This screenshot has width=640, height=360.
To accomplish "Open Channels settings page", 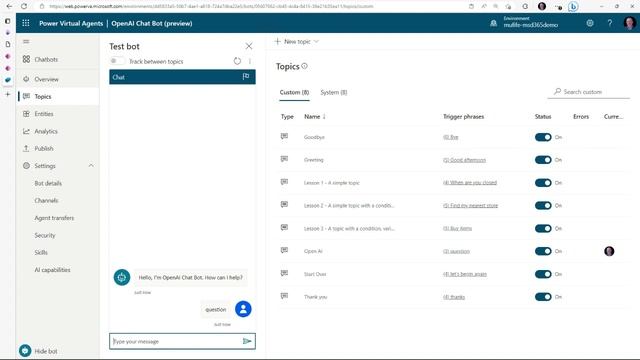I will (x=46, y=200).
